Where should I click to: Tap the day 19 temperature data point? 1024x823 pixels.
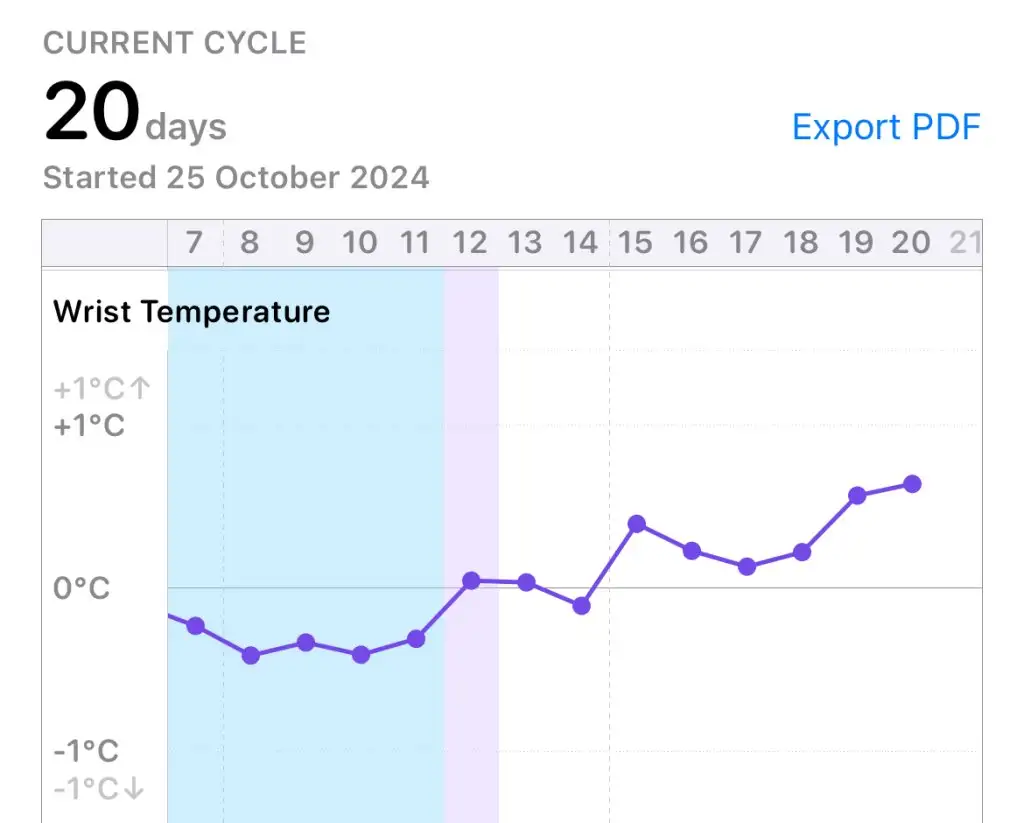coord(857,495)
